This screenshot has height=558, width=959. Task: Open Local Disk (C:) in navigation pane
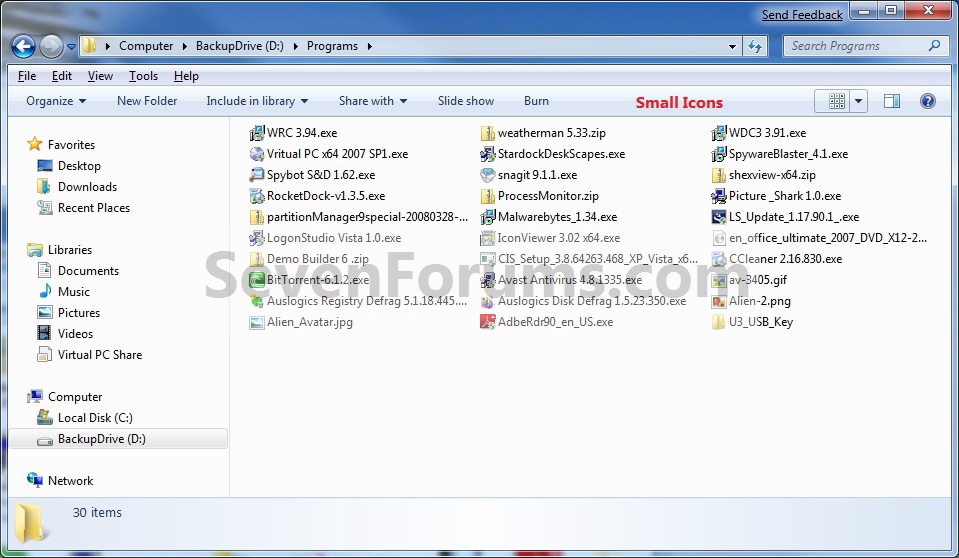[95, 418]
